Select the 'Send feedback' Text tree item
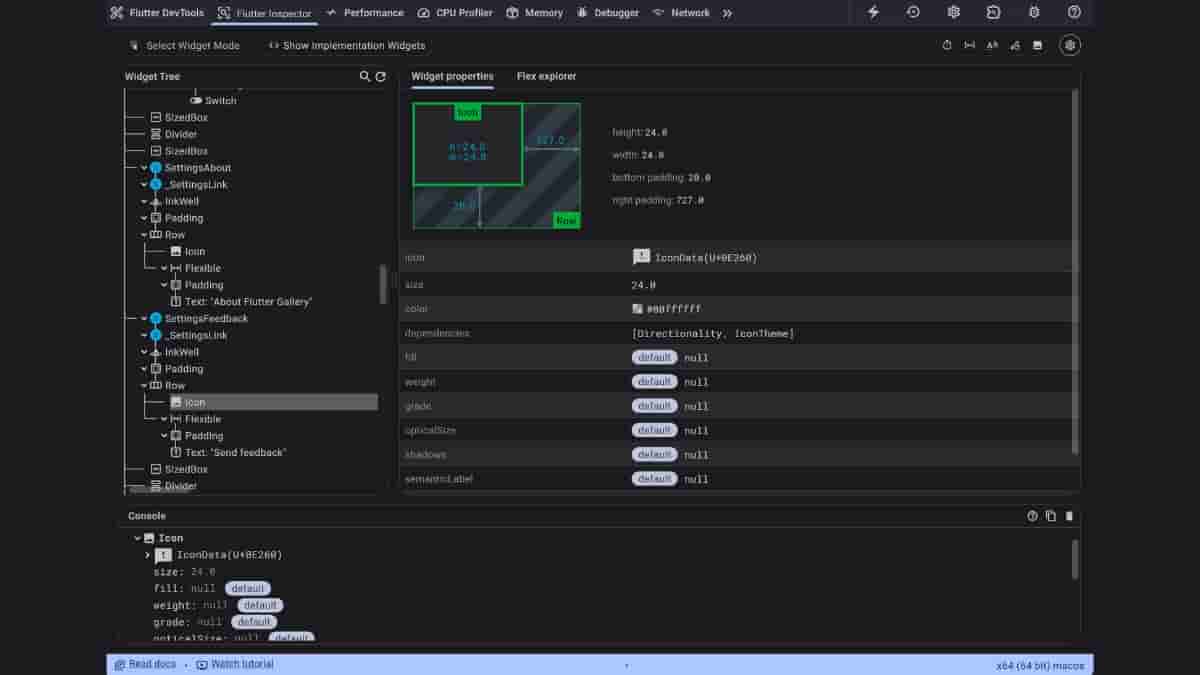Screen dimensions: 1200x675 [x=235, y=453]
